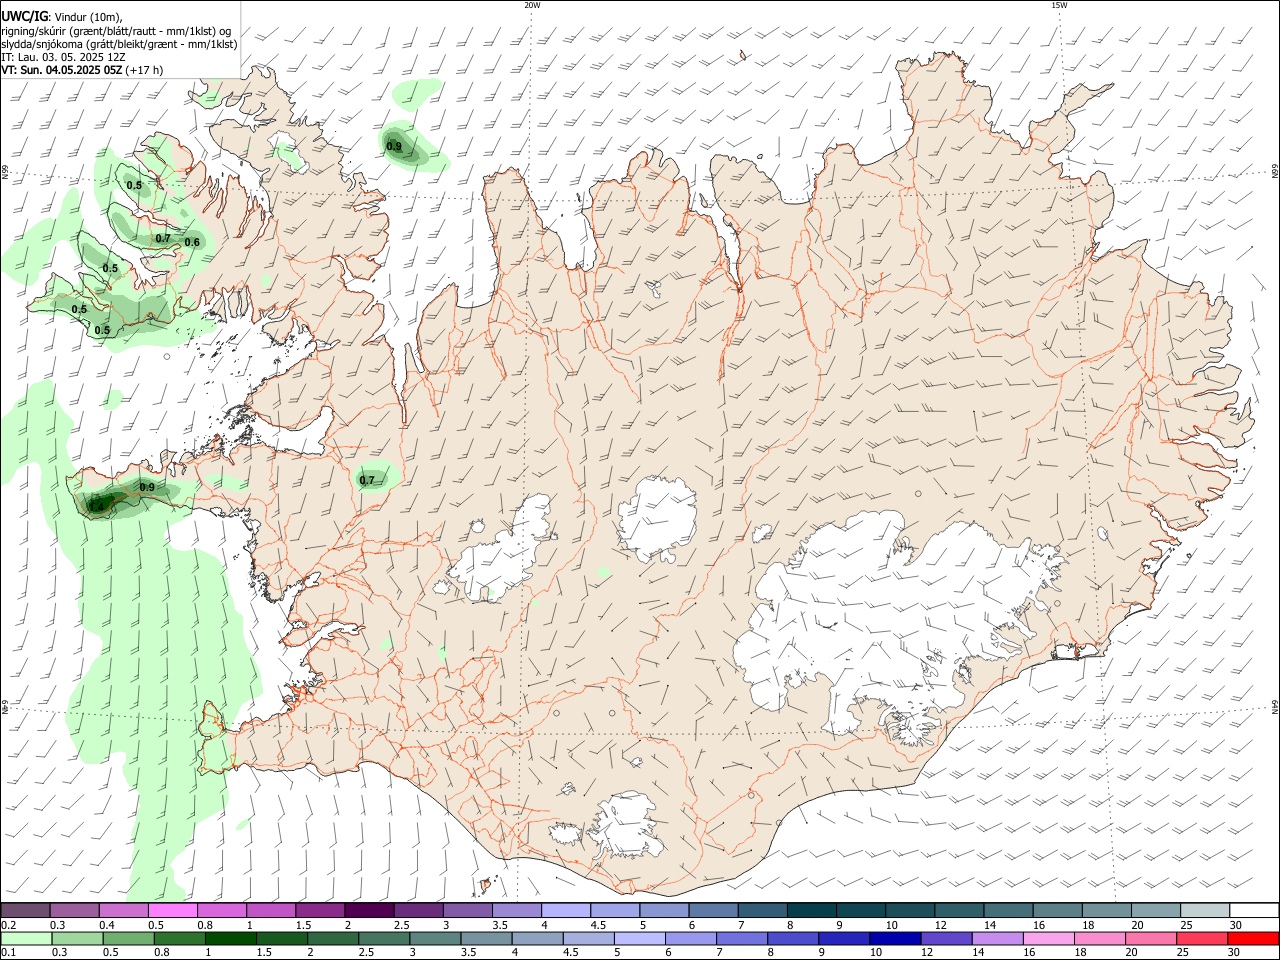Choose the pure red 30 swatch, lower scale
The width and height of the screenshot is (1280, 960).
point(1253,938)
